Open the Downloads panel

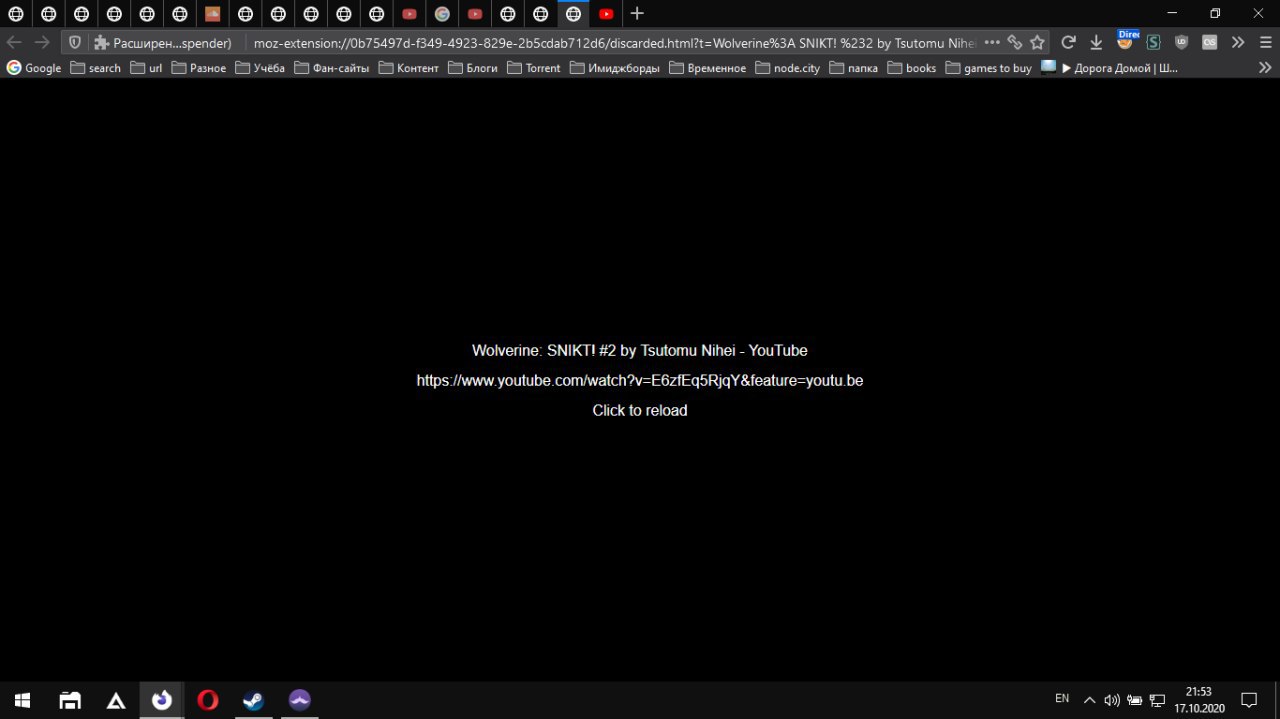point(1096,42)
